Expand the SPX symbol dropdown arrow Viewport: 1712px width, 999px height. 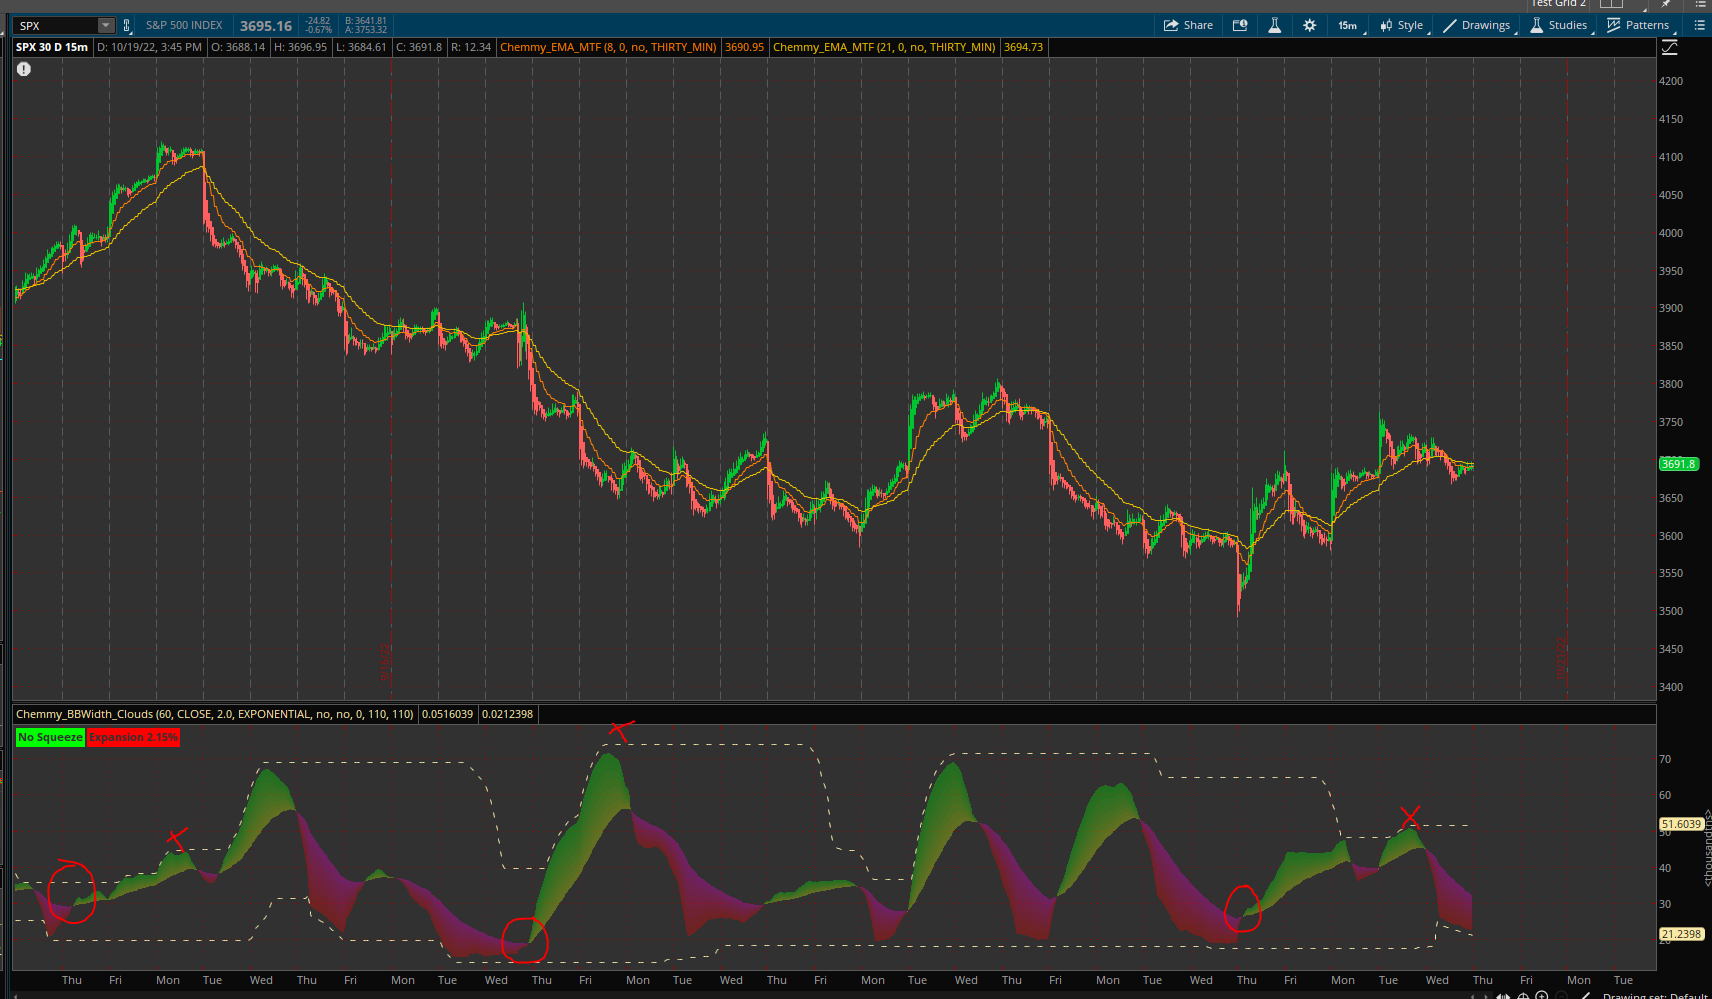(105, 25)
